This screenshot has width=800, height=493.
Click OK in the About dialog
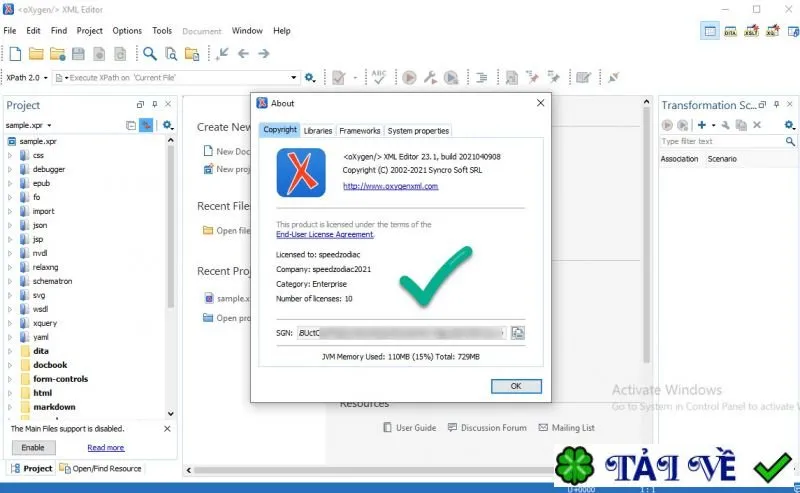(516, 386)
